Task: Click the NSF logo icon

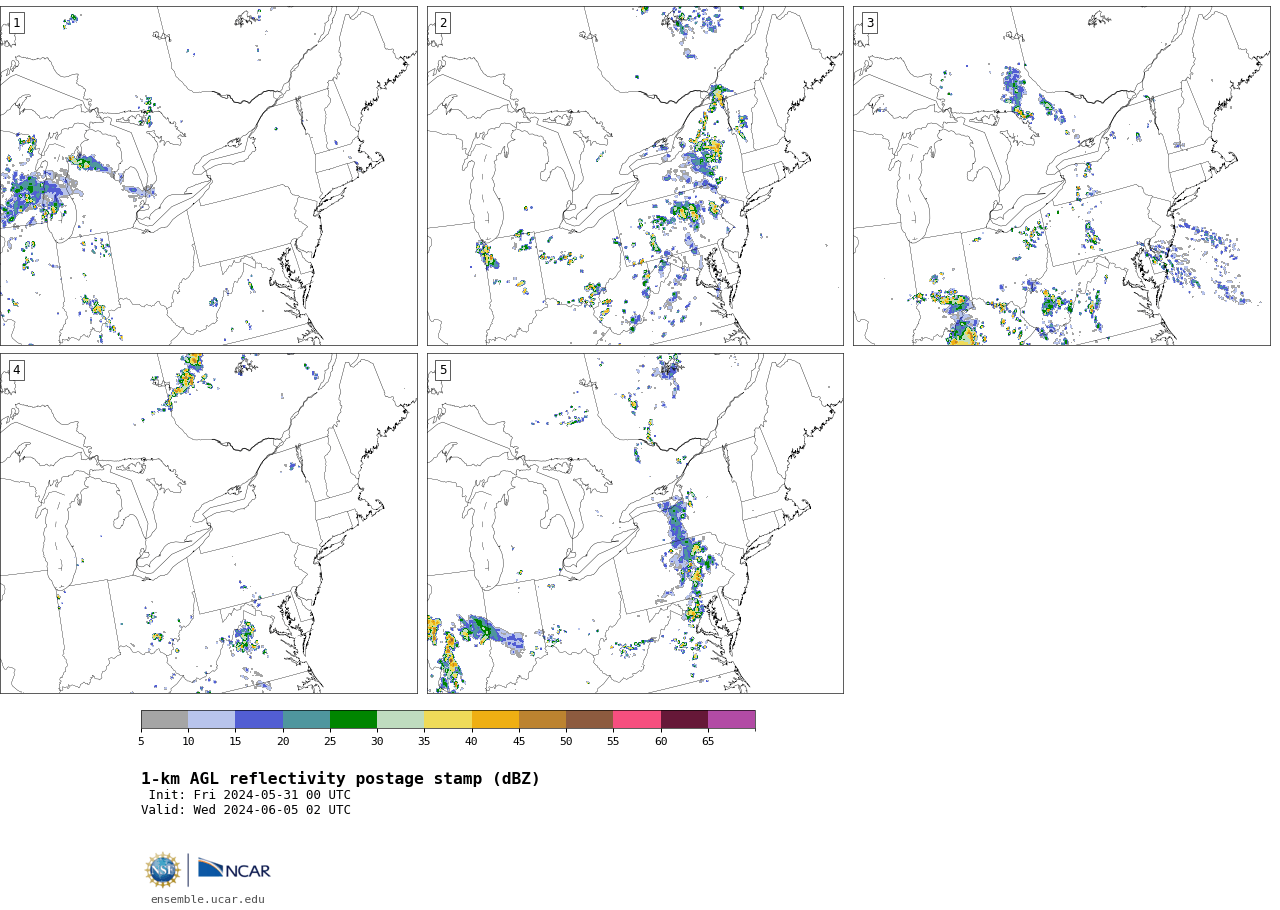Action: 163,870
